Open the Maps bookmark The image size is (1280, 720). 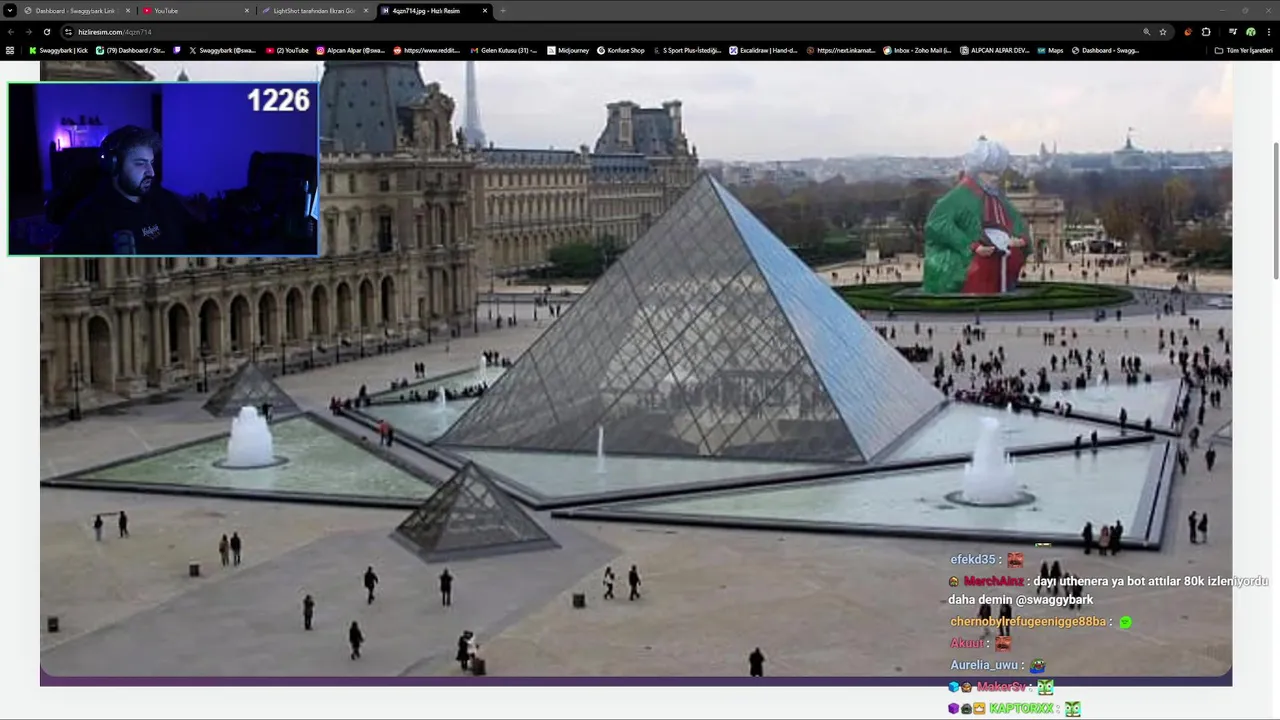tap(1050, 50)
